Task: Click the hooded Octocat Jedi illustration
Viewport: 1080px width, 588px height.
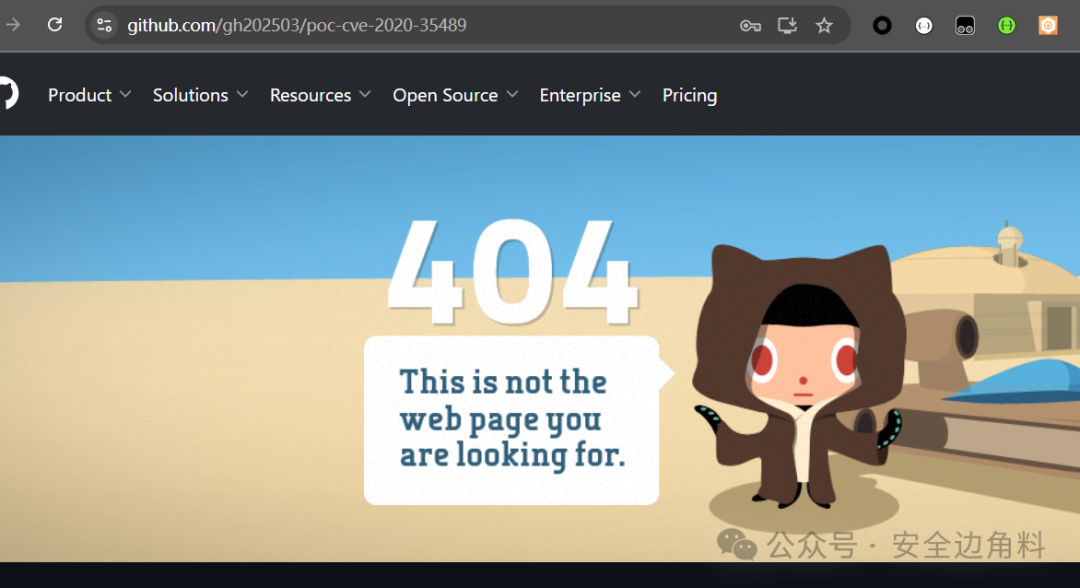Action: [799, 375]
